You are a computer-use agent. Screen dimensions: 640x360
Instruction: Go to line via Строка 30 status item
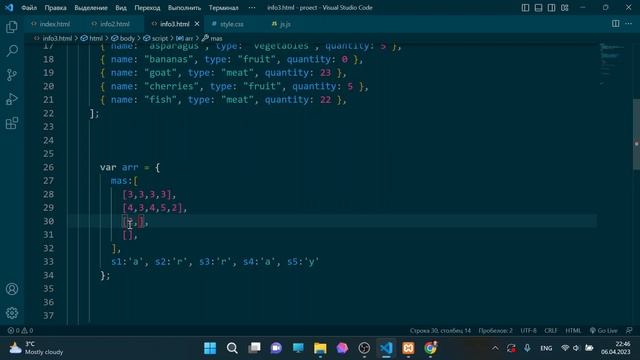pyautogui.click(x=440, y=331)
